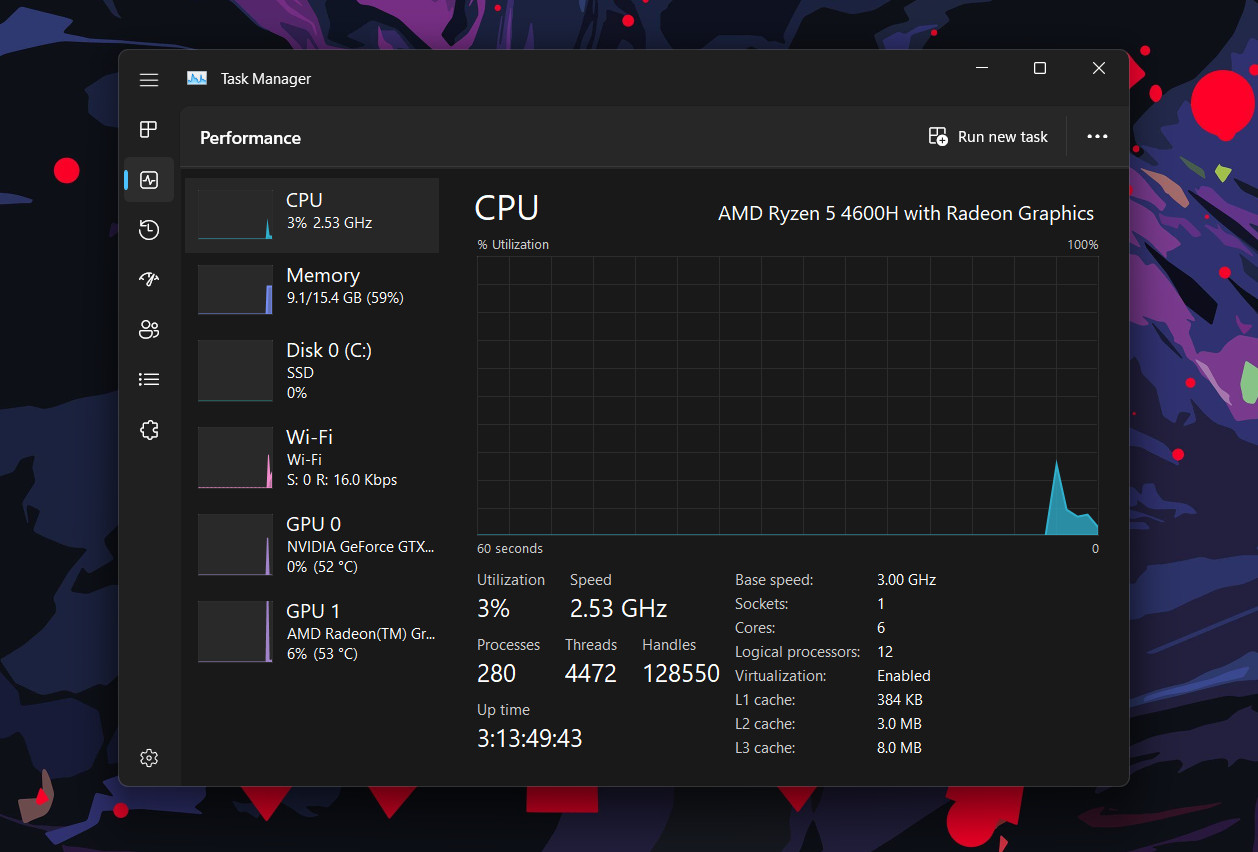Click the % Utilization graph label
This screenshot has height=852, width=1258.
click(x=513, y=245)
